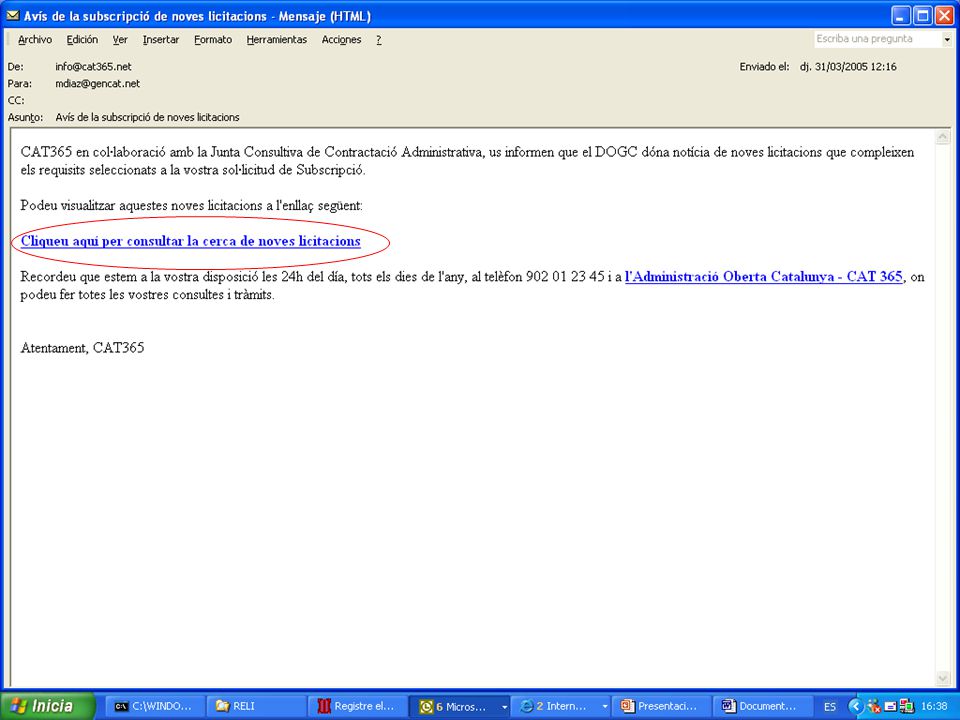Open the Edición menu
This screenshot has width=960, height=720.
pyautogui.click(x=82, y=40)
